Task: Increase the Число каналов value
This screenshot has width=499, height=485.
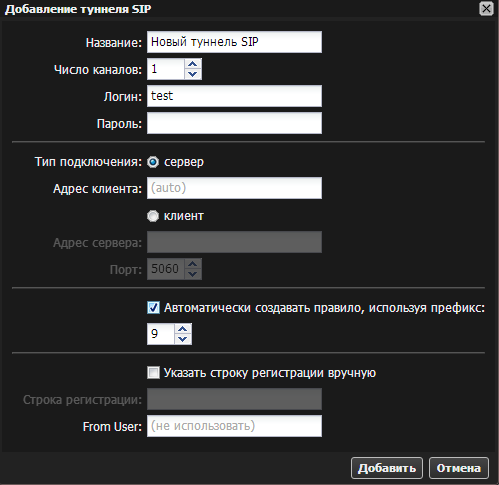Action: [193, 64]
